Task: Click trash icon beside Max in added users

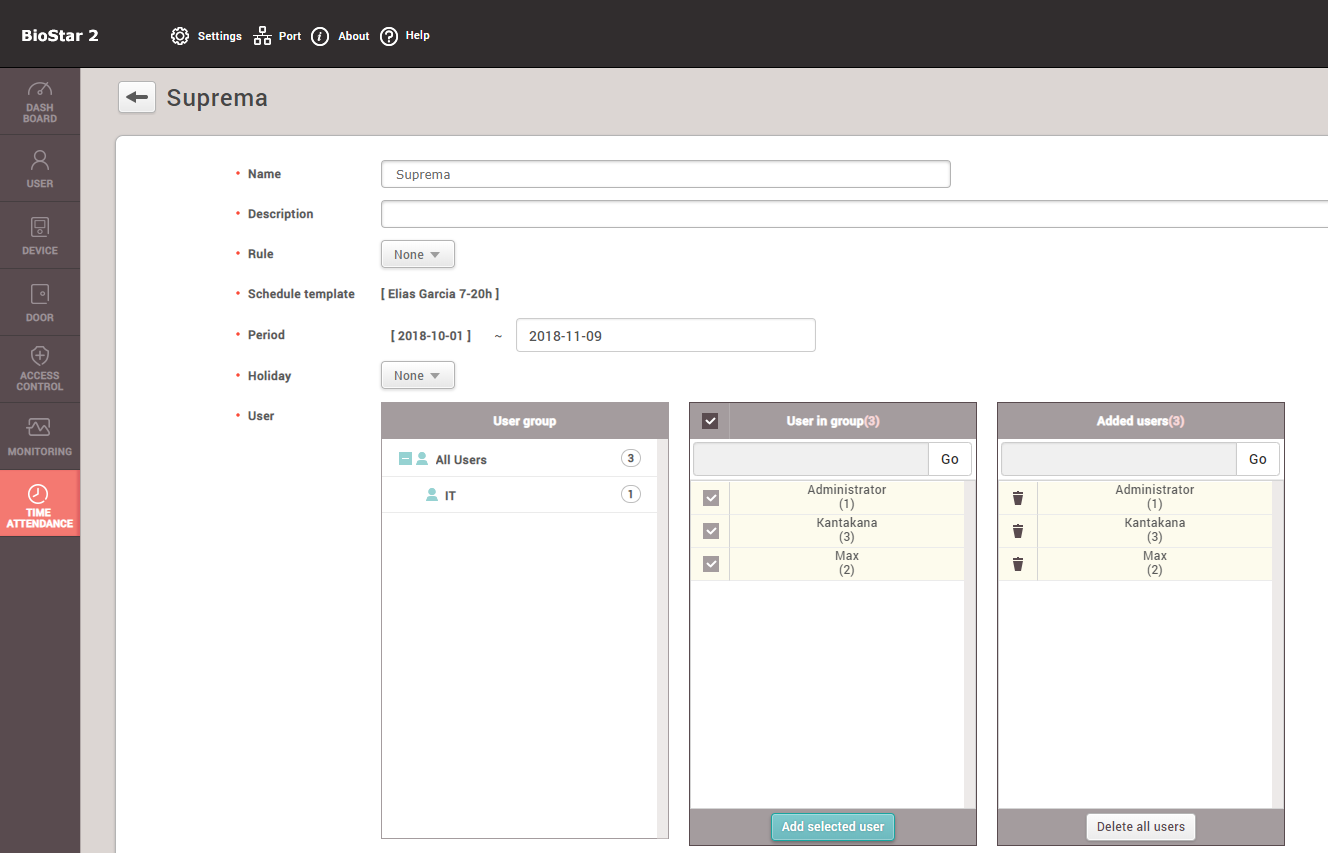Action: point(1018,564)
